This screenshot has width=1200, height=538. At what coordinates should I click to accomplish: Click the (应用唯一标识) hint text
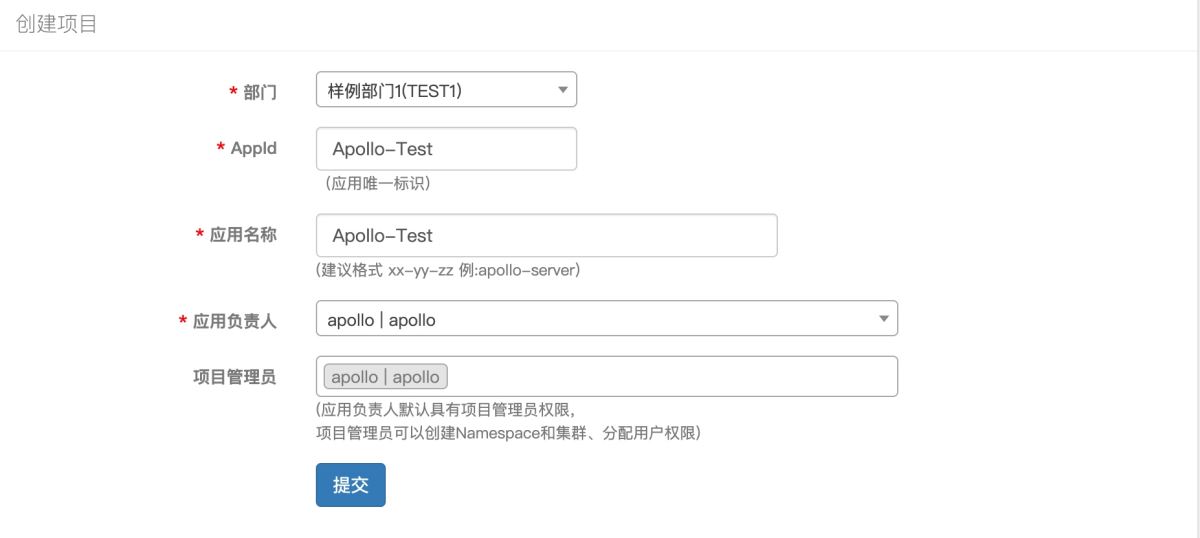click(373, 184)
